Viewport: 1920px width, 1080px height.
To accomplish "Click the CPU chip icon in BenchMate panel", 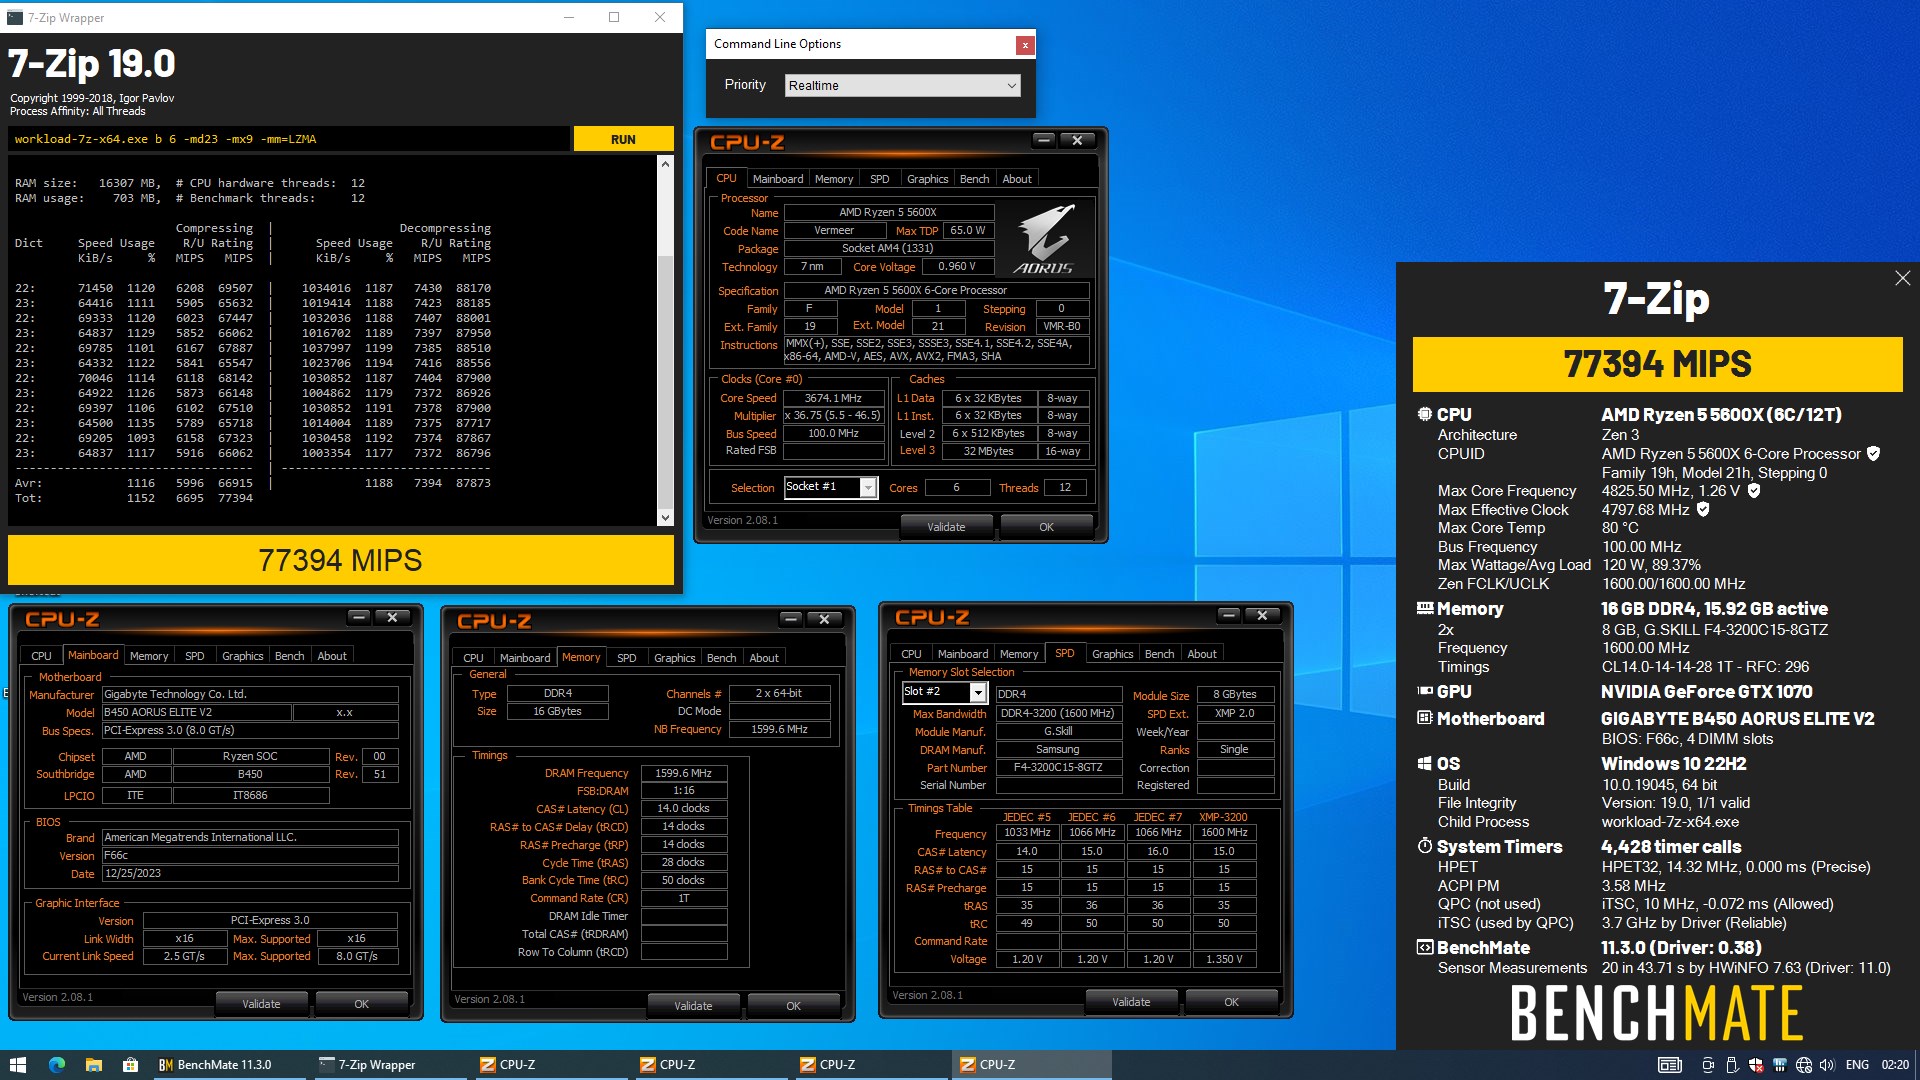I will [1425, 414].
